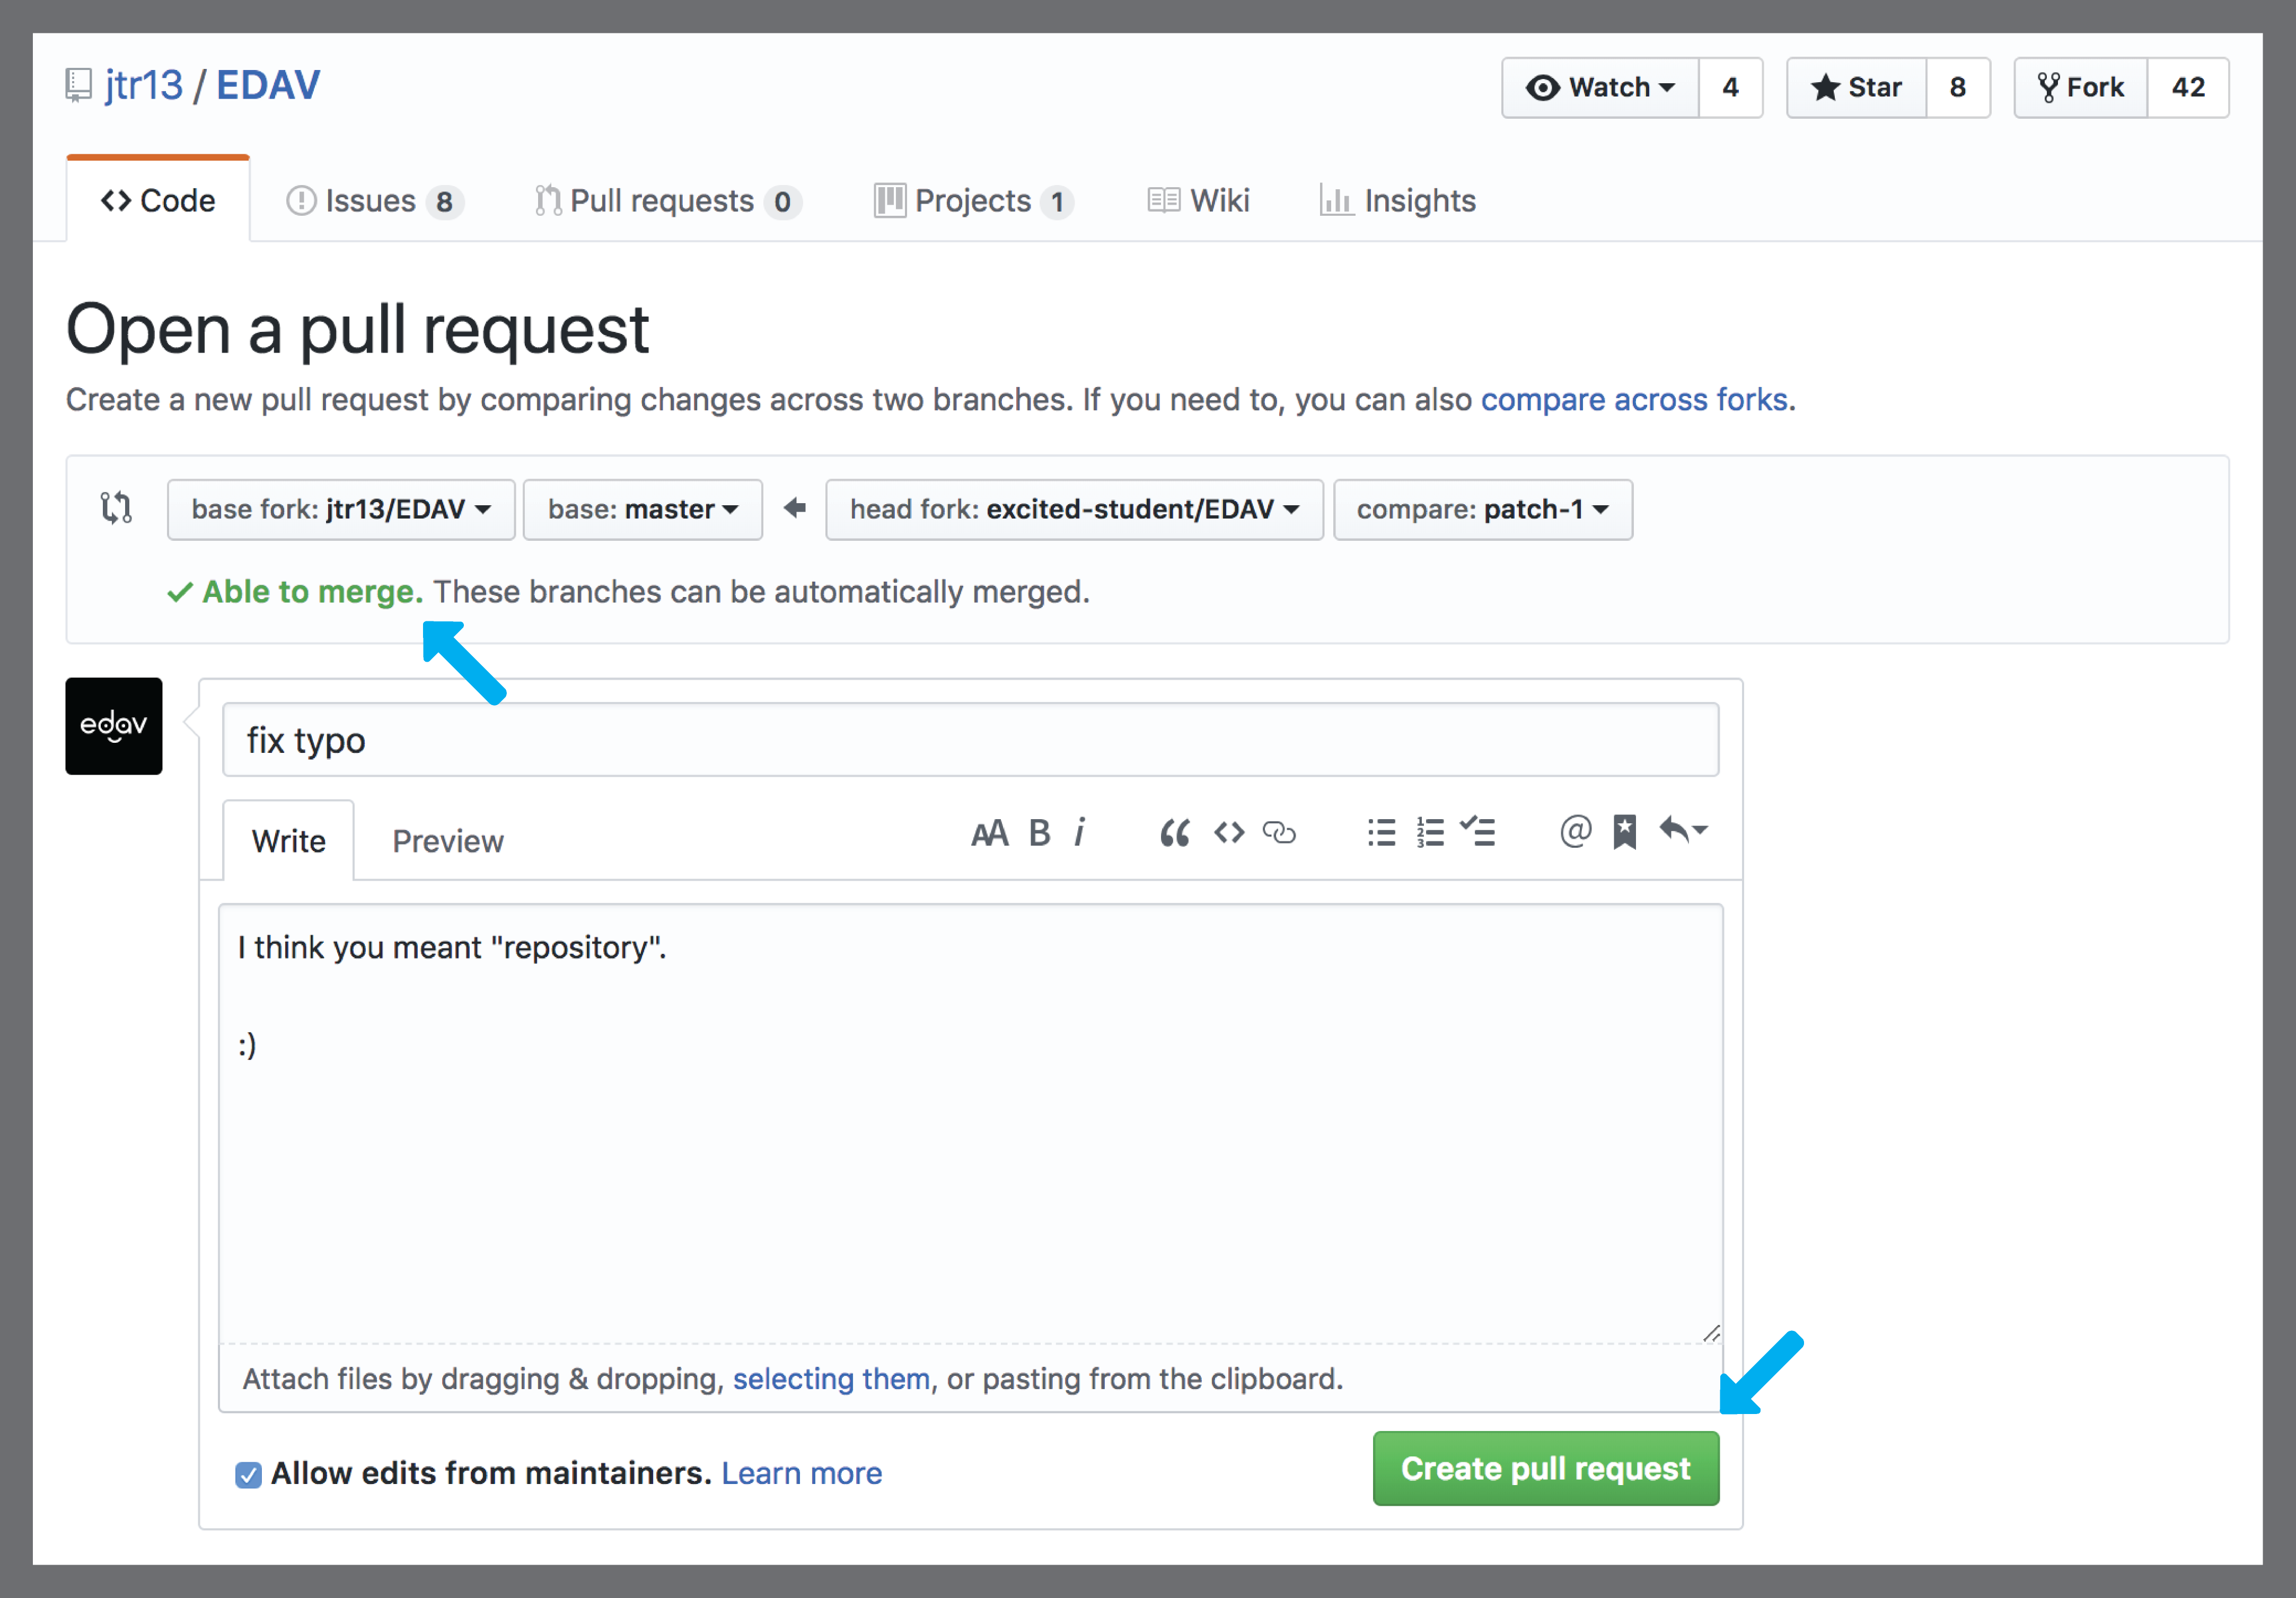Add a link via toolbar icon
The width and height of the screenshot is (2296, 1598).
point(1279,833)
